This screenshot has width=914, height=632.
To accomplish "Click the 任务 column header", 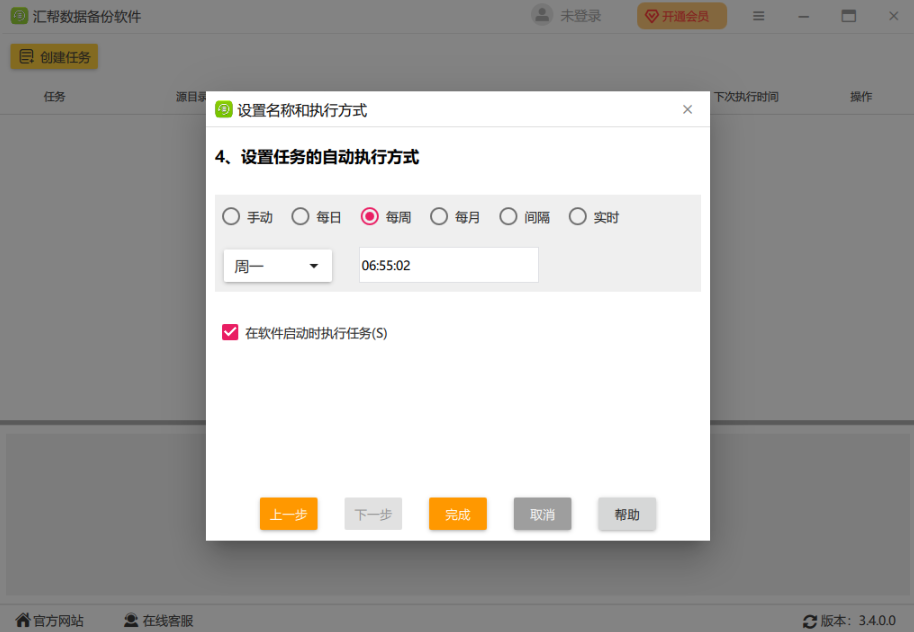I will point(54,97).
